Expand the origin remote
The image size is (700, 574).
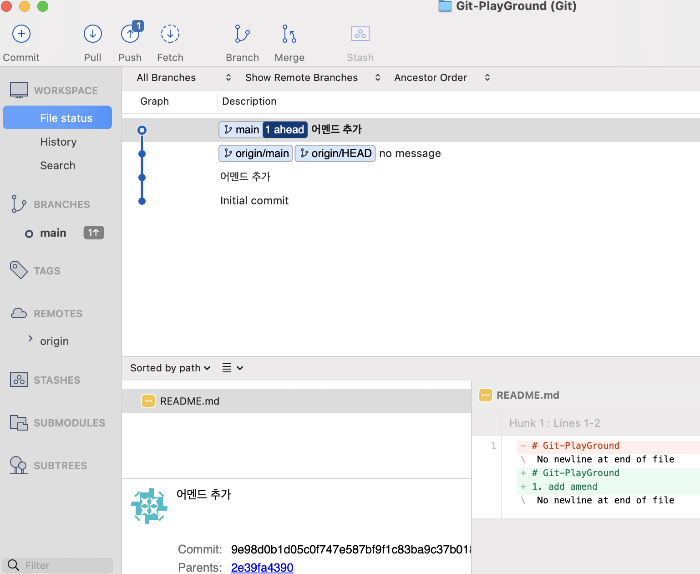click(30, 338)
